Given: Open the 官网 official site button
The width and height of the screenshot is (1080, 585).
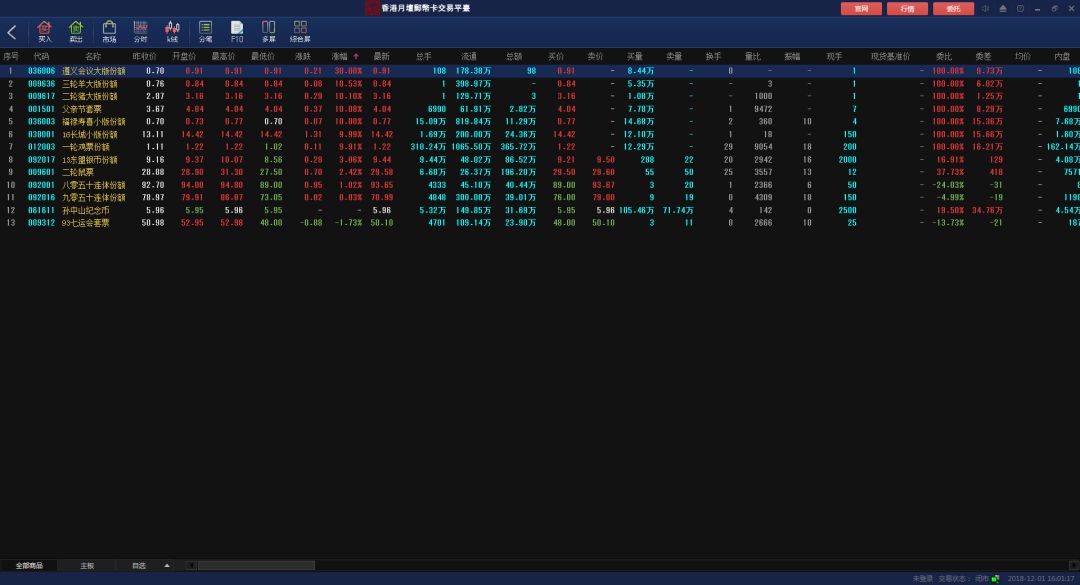Looking at the screenshot, I should 861,8.
